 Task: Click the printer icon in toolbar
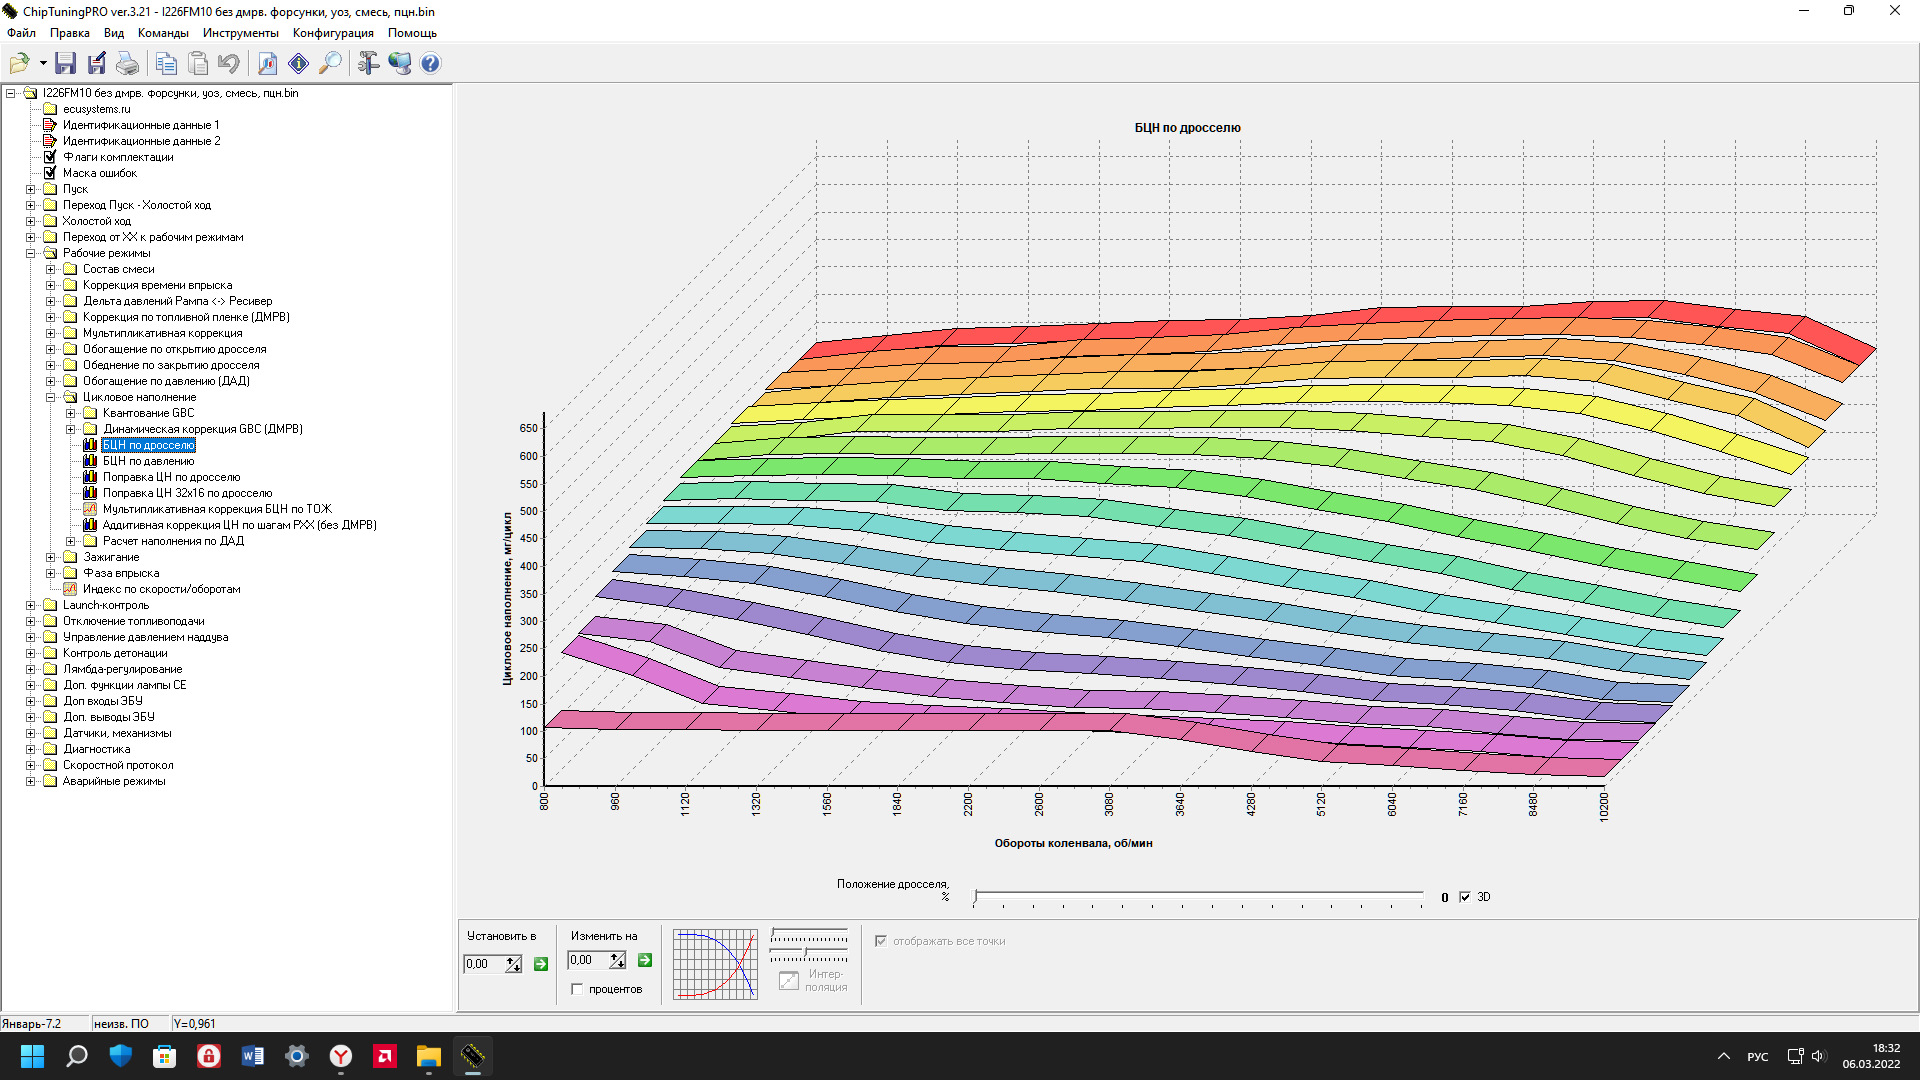pos(127,64)
